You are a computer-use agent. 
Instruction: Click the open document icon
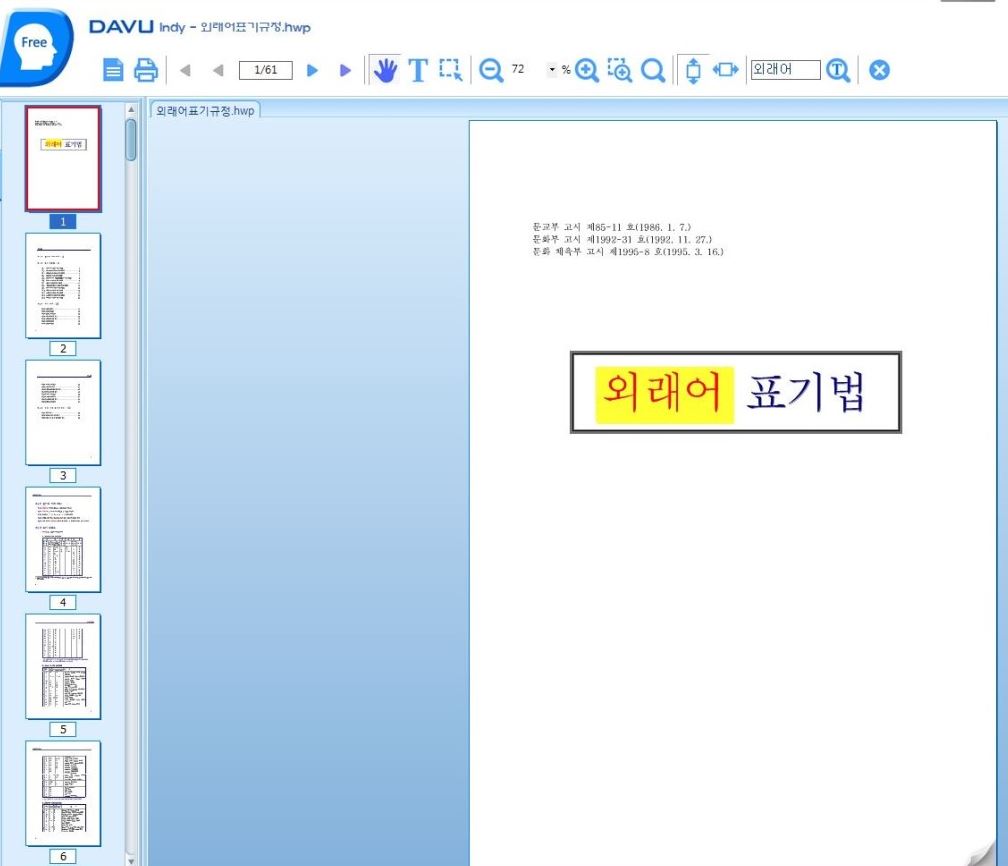pos(115,70)
